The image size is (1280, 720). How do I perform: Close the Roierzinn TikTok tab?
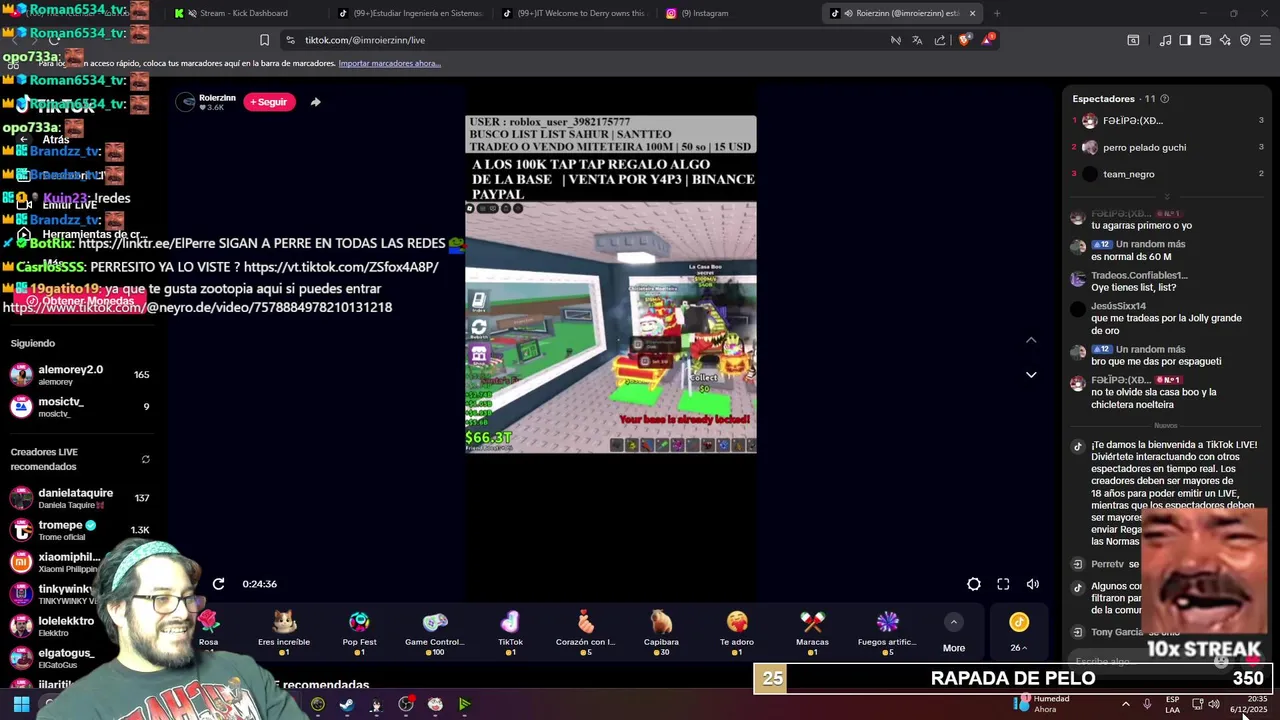tap(972, 13)
